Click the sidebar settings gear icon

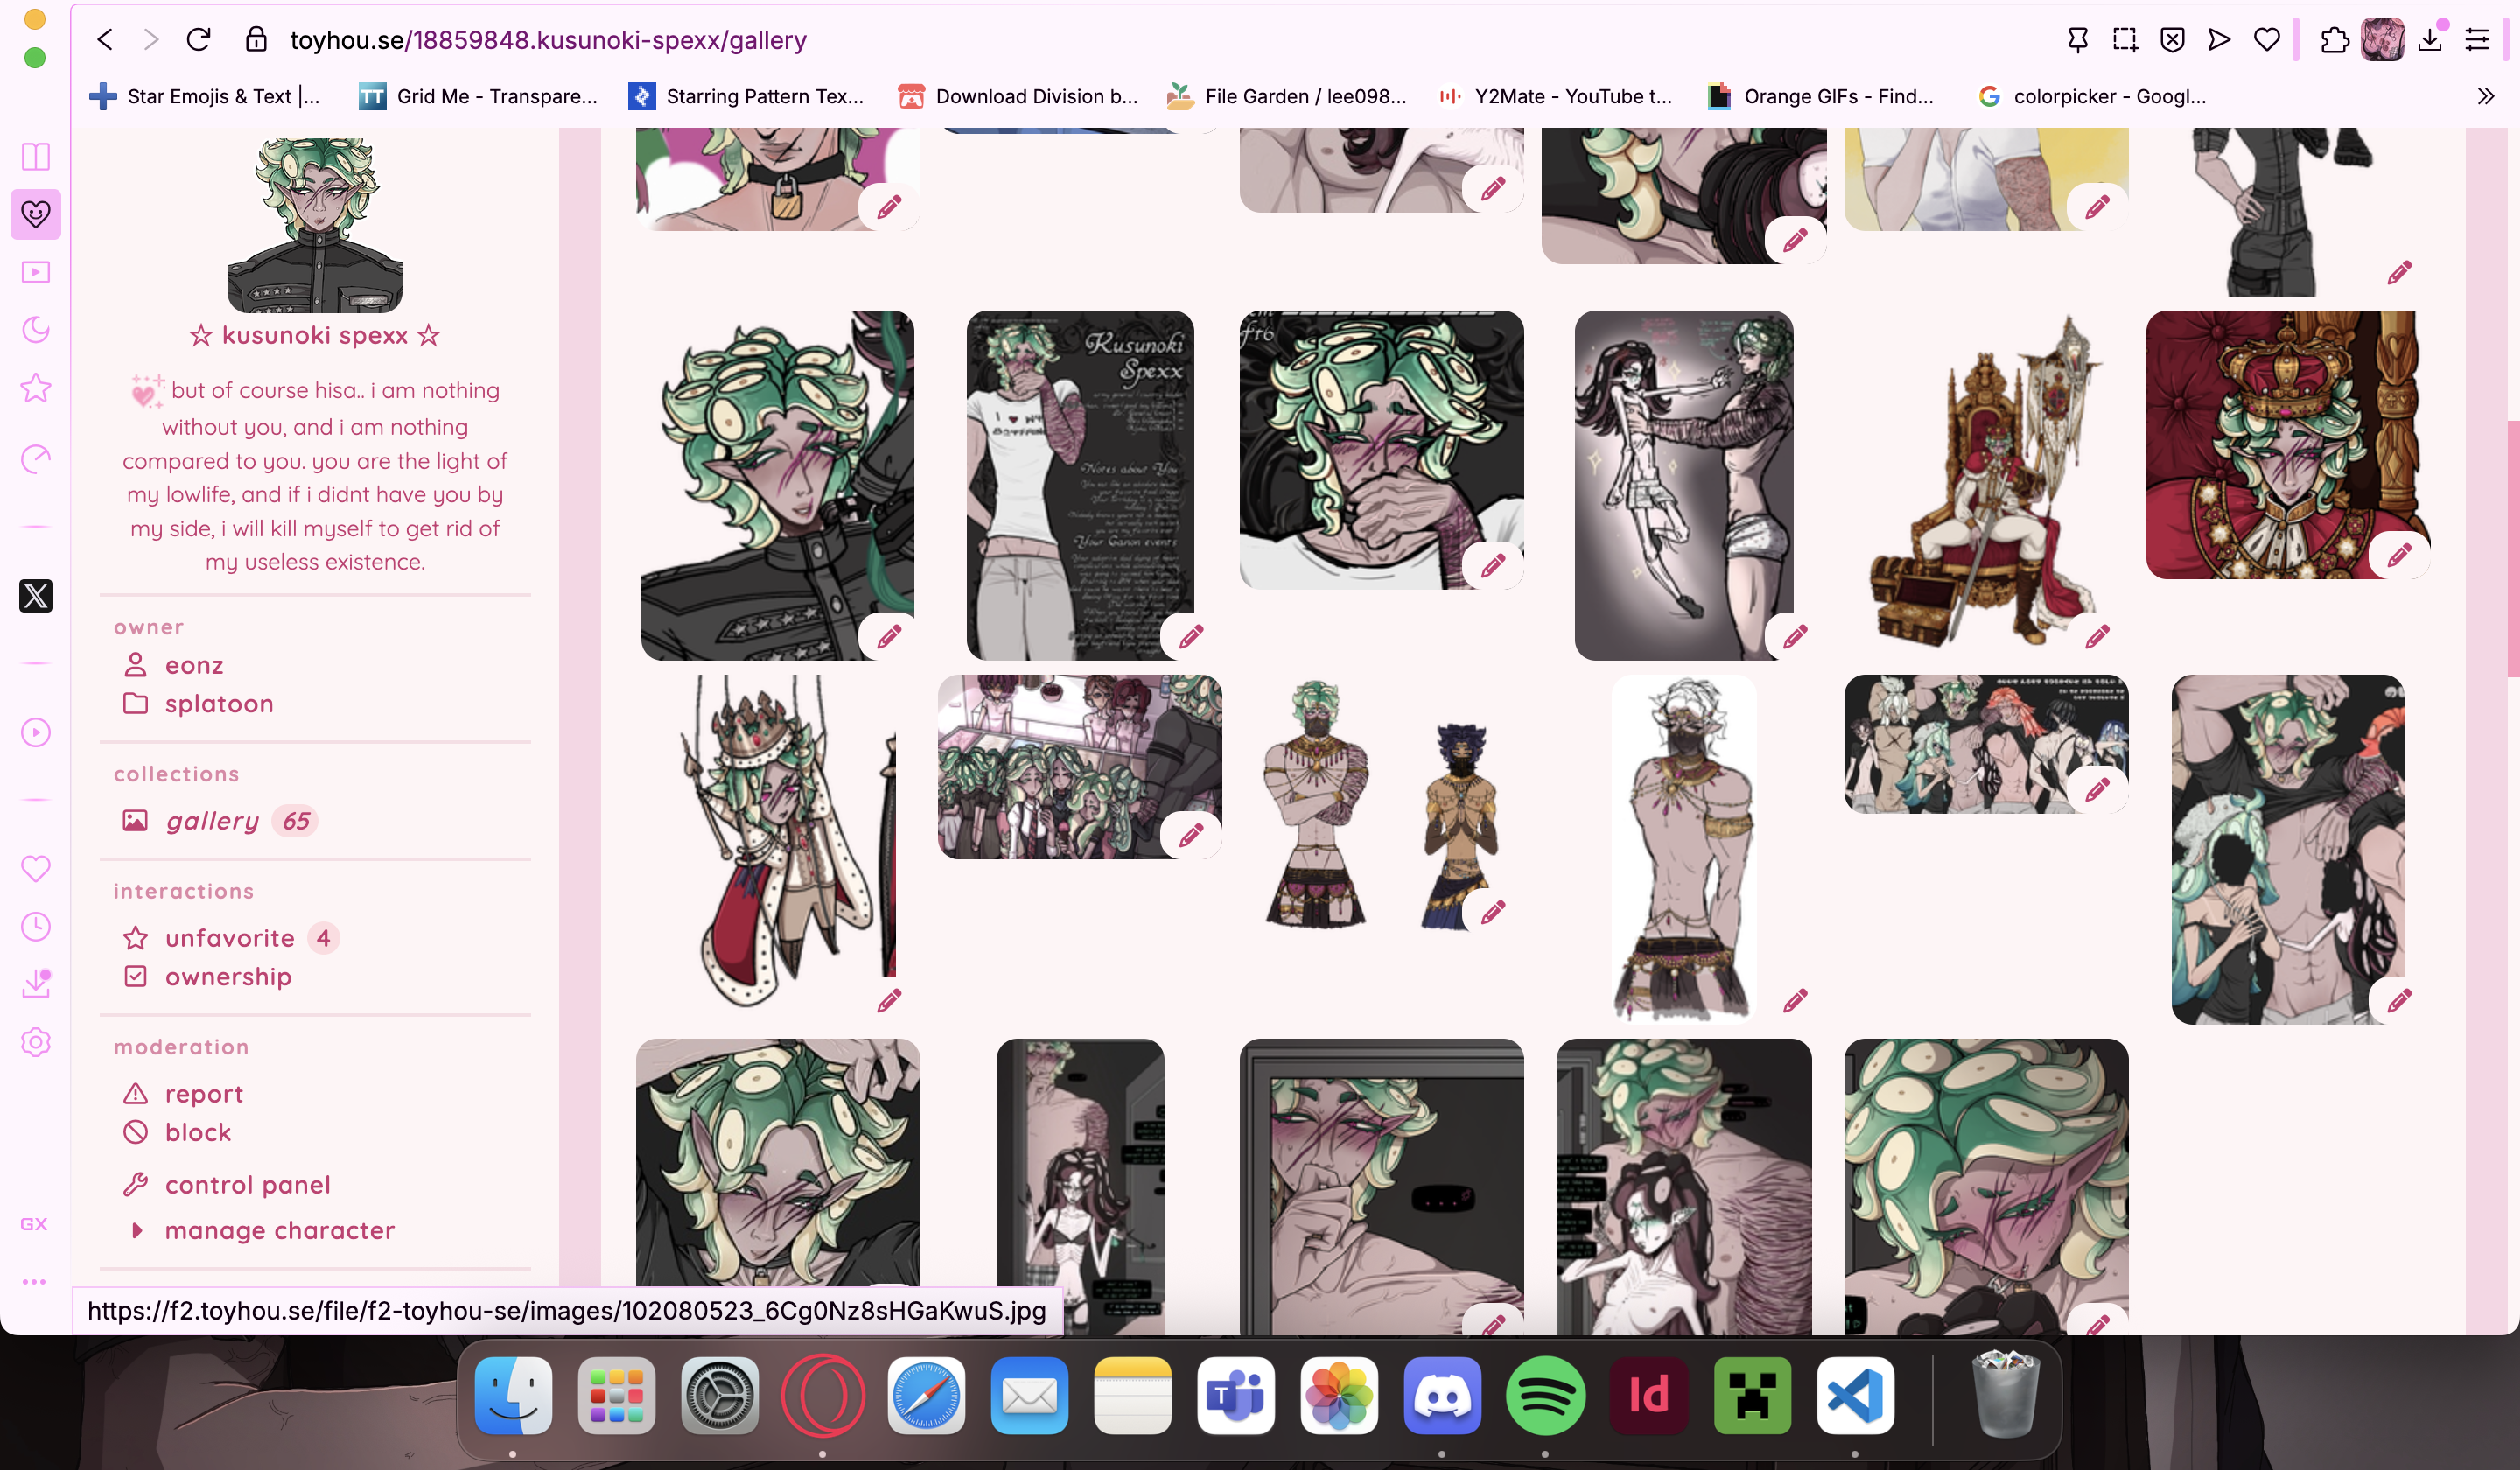pyautogui.click(x=36, y=1042)
